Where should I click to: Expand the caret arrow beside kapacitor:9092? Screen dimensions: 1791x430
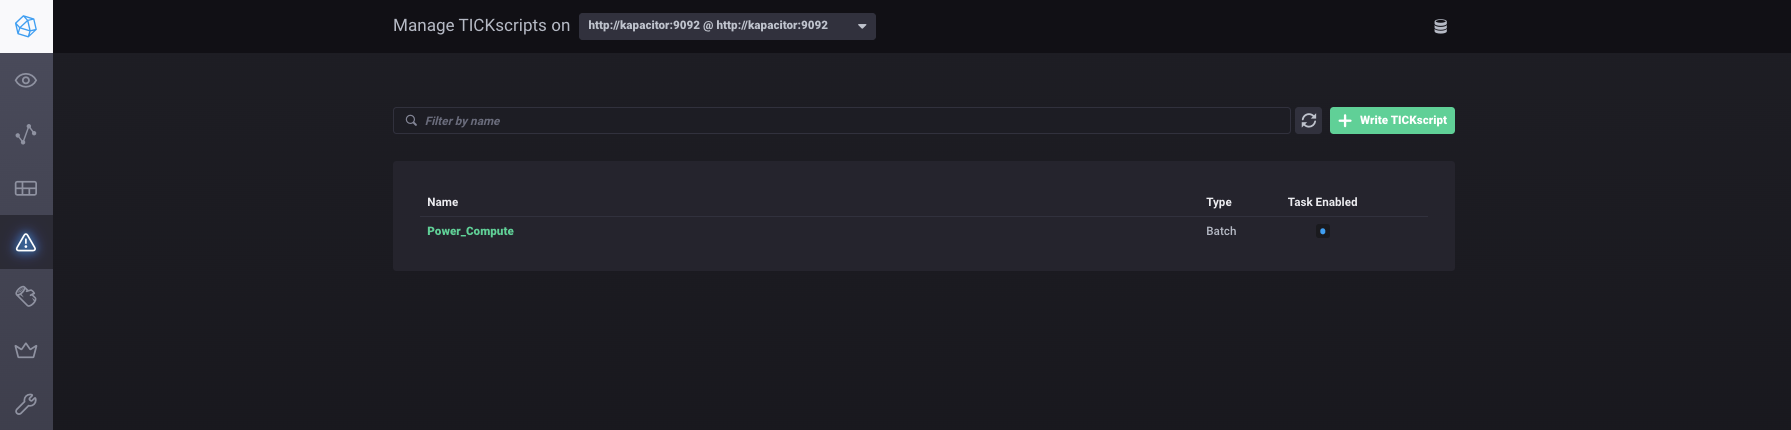click(862, 26)
